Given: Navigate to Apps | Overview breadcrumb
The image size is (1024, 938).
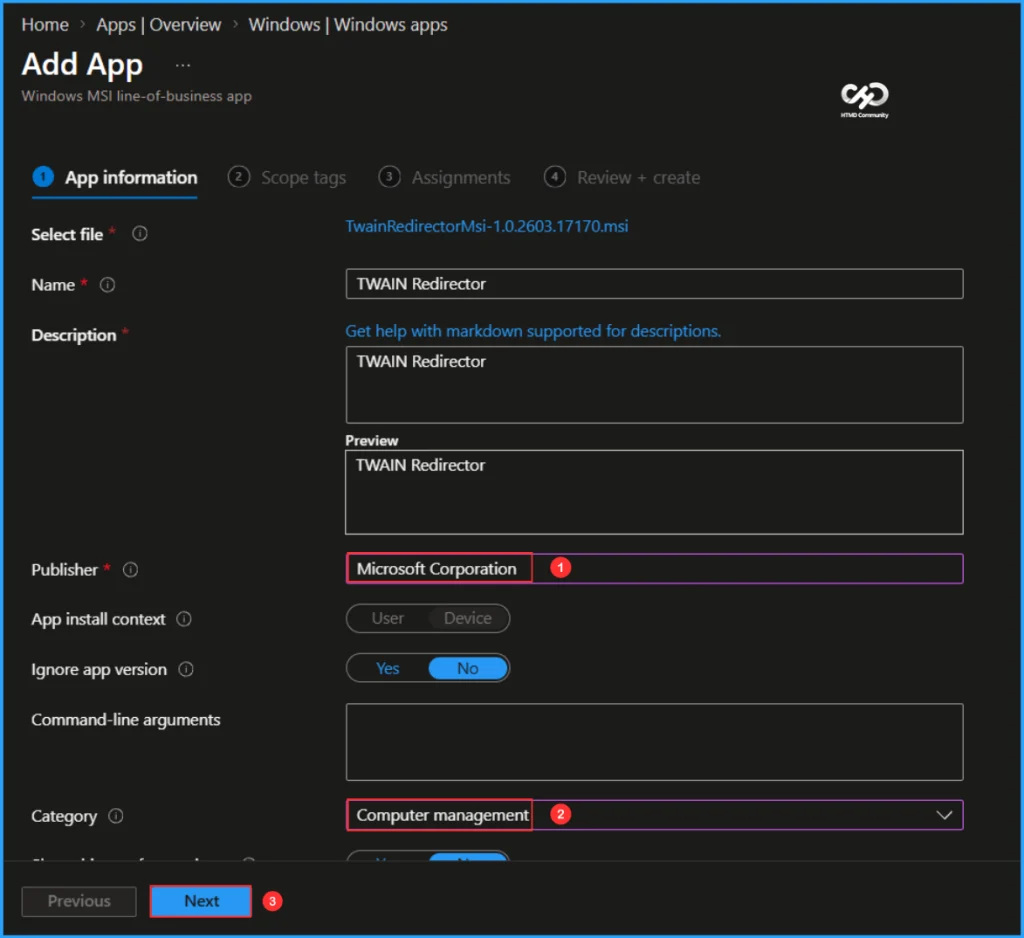Looking at the screenshot, I should click(159, 25).
